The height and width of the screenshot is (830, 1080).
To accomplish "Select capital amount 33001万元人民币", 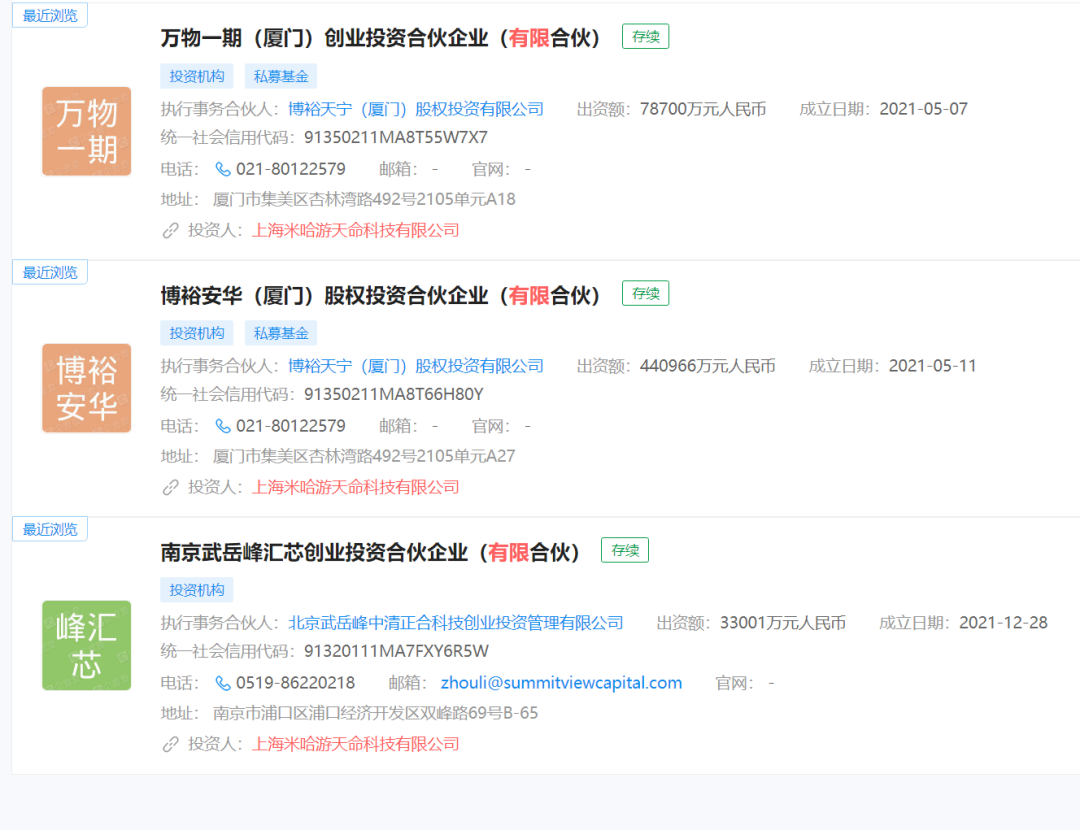I will (782, 623).
